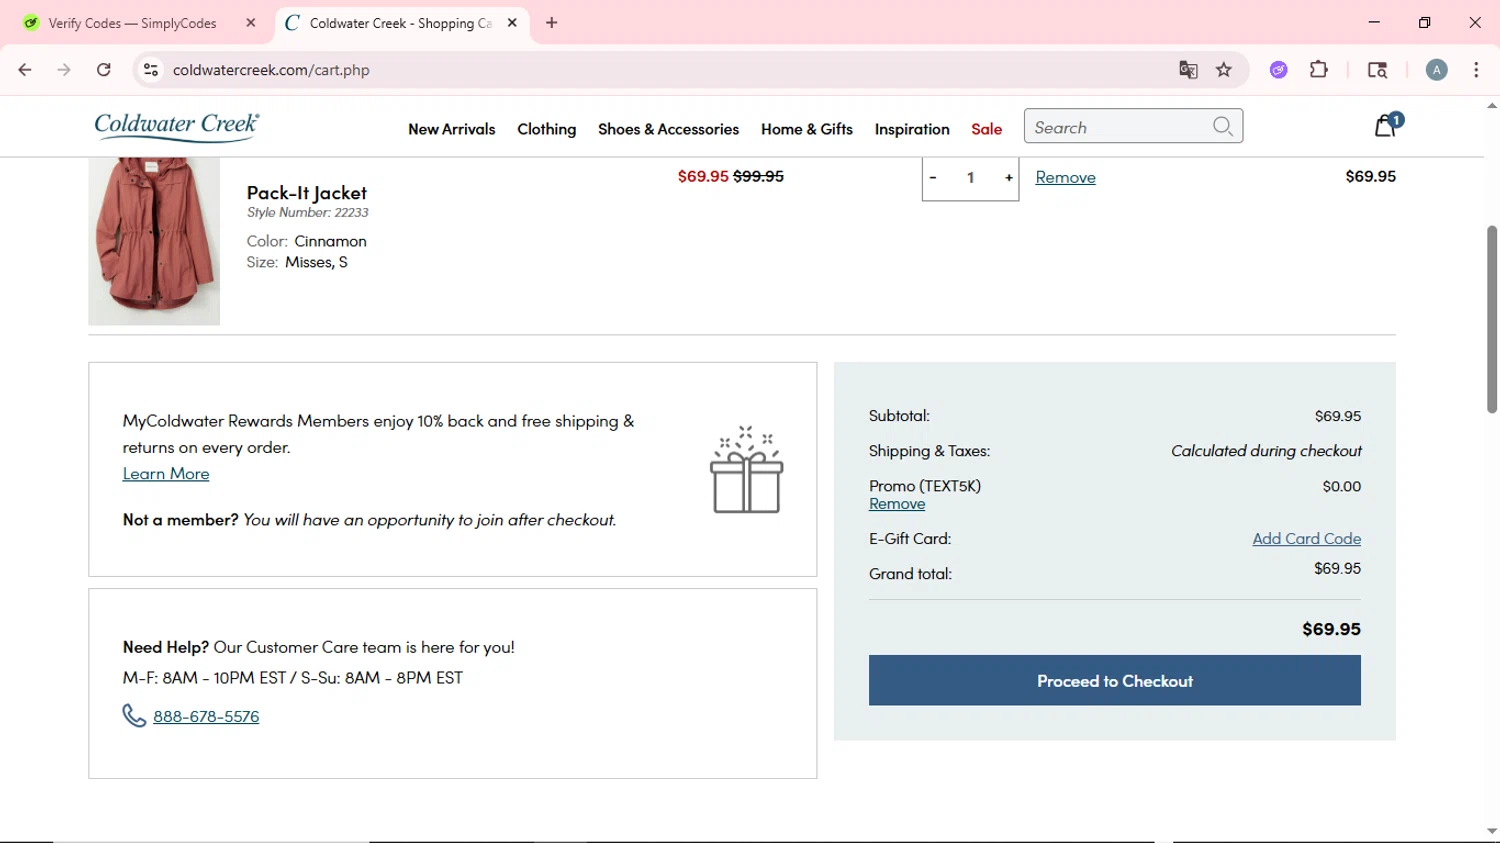Remove the TEXT5K promo code
Image resolution: width=1500 pixels, height=843 pixels.
point(897,504)
